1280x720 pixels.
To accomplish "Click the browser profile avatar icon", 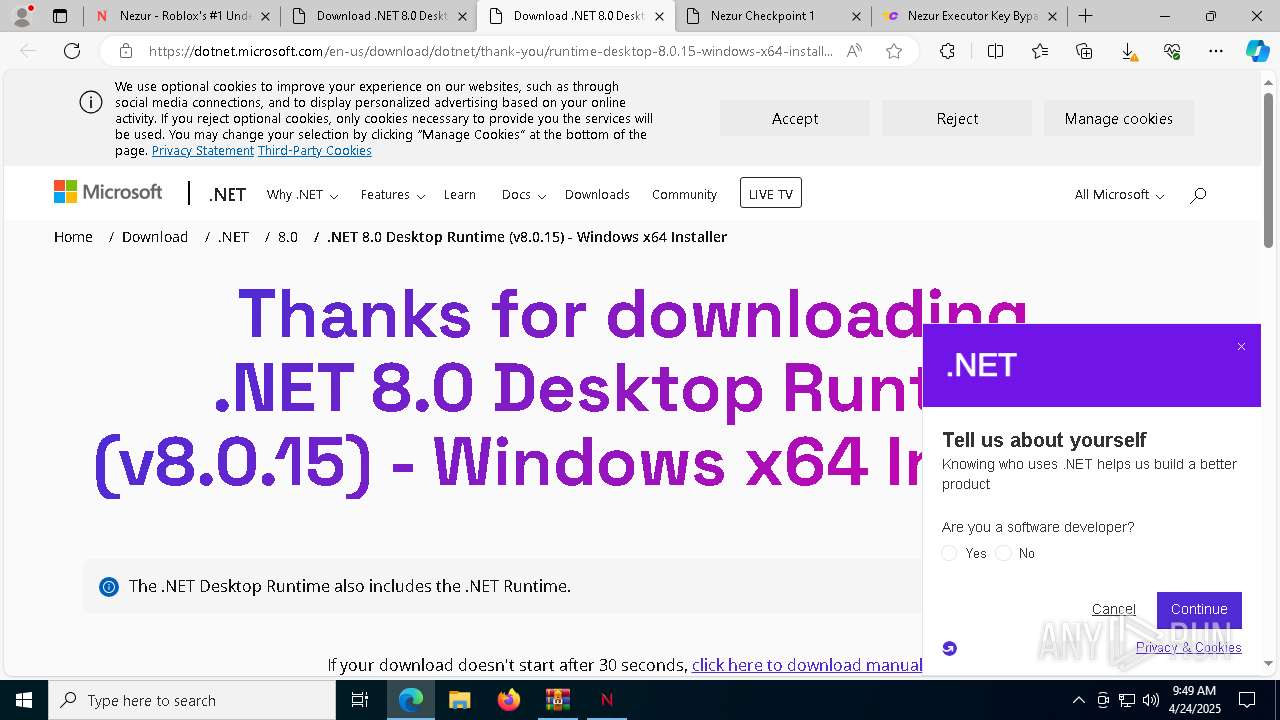I will coord(21,15).
